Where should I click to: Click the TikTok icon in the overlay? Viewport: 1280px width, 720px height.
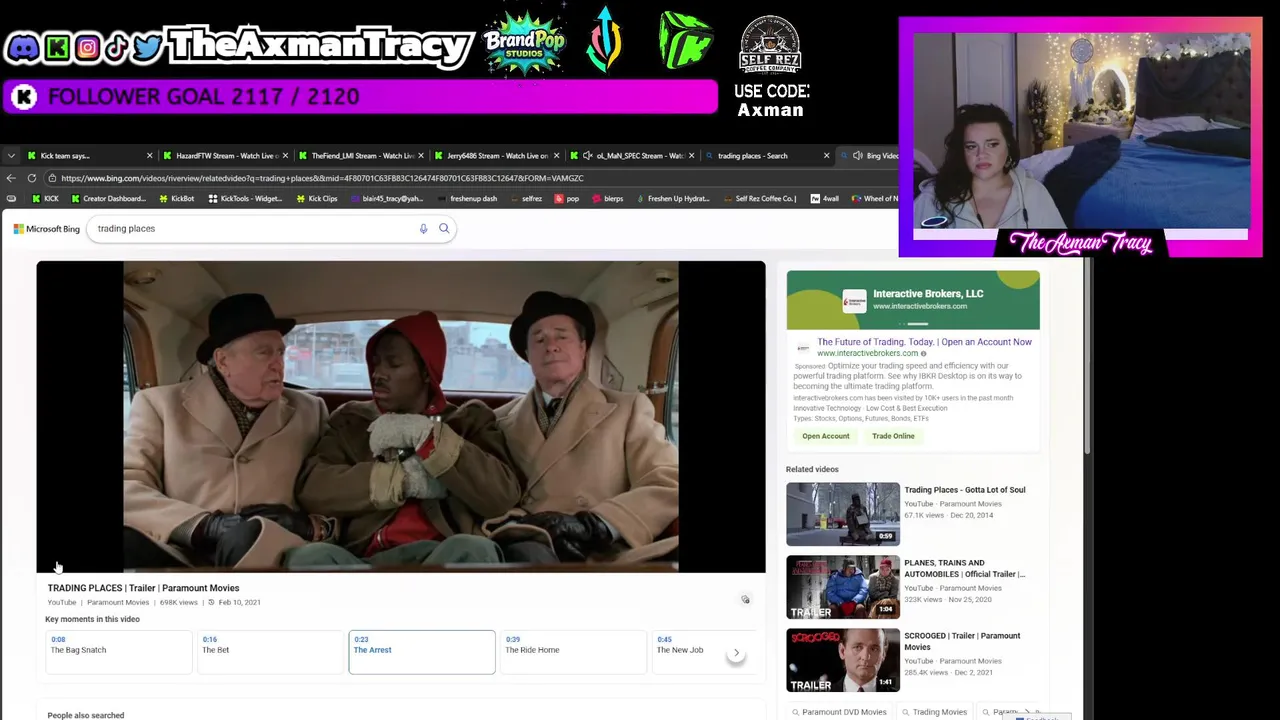tap(116, 47)
